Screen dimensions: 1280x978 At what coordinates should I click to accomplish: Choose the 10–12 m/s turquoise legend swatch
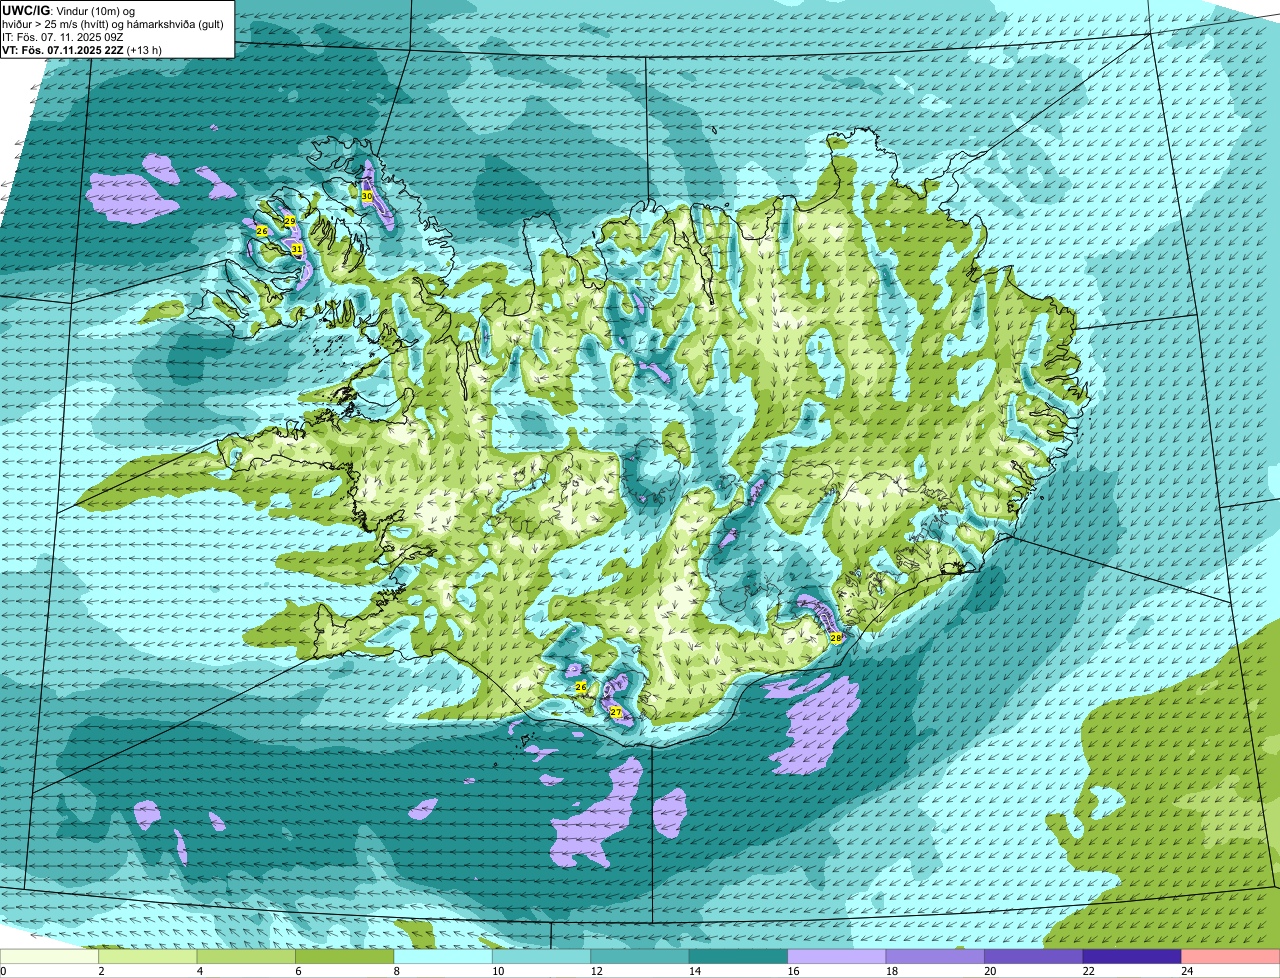(x=542, y=957)
